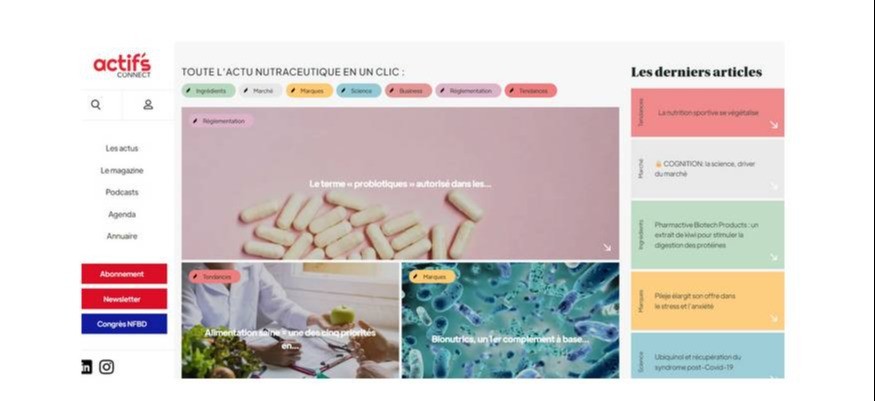This screenshot has width=875, height=401.
Task: Open the LinkedIn social icon
Action: [x=86, y=367]
